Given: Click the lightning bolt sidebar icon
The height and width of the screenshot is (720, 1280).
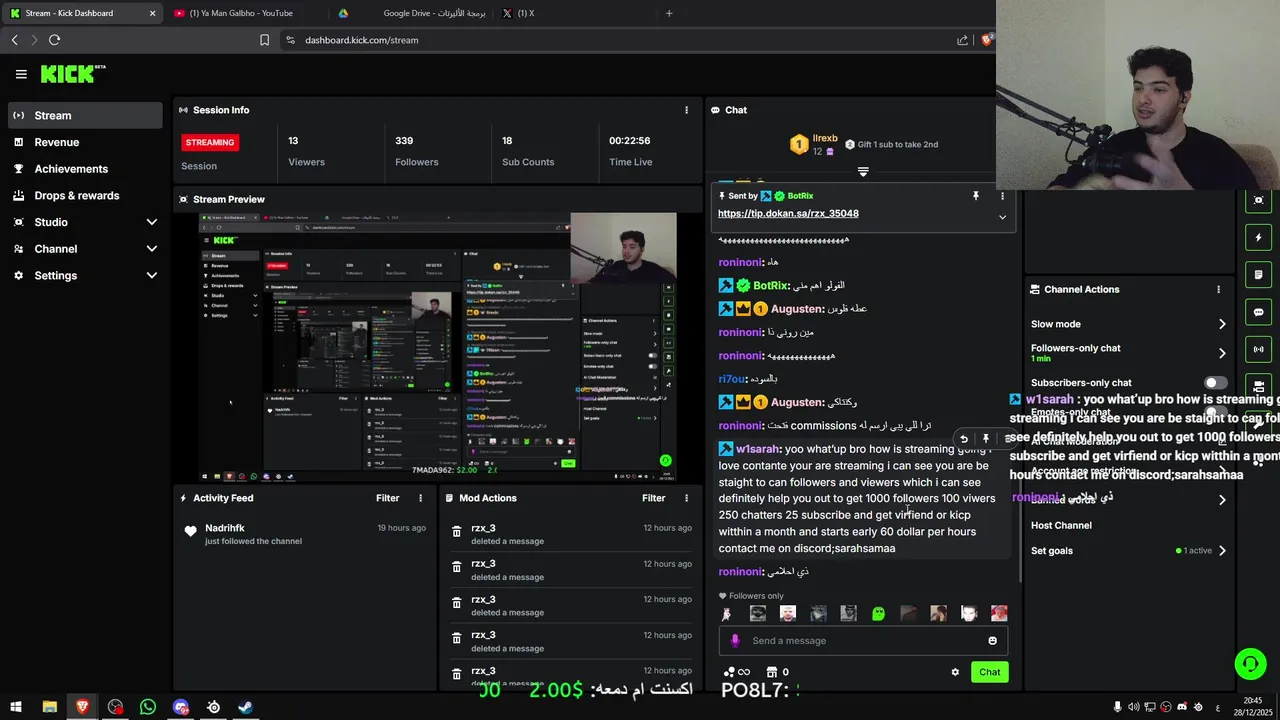Looking at the screenshot, I should (x=1258, y=238).
